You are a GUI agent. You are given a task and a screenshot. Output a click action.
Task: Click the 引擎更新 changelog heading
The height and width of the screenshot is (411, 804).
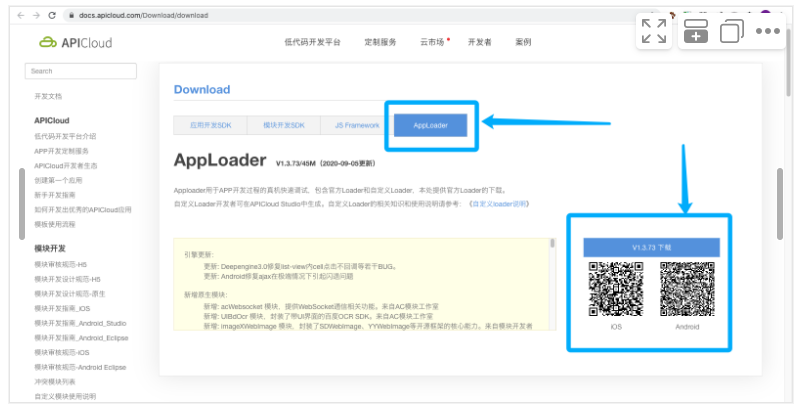click(199, 255)
